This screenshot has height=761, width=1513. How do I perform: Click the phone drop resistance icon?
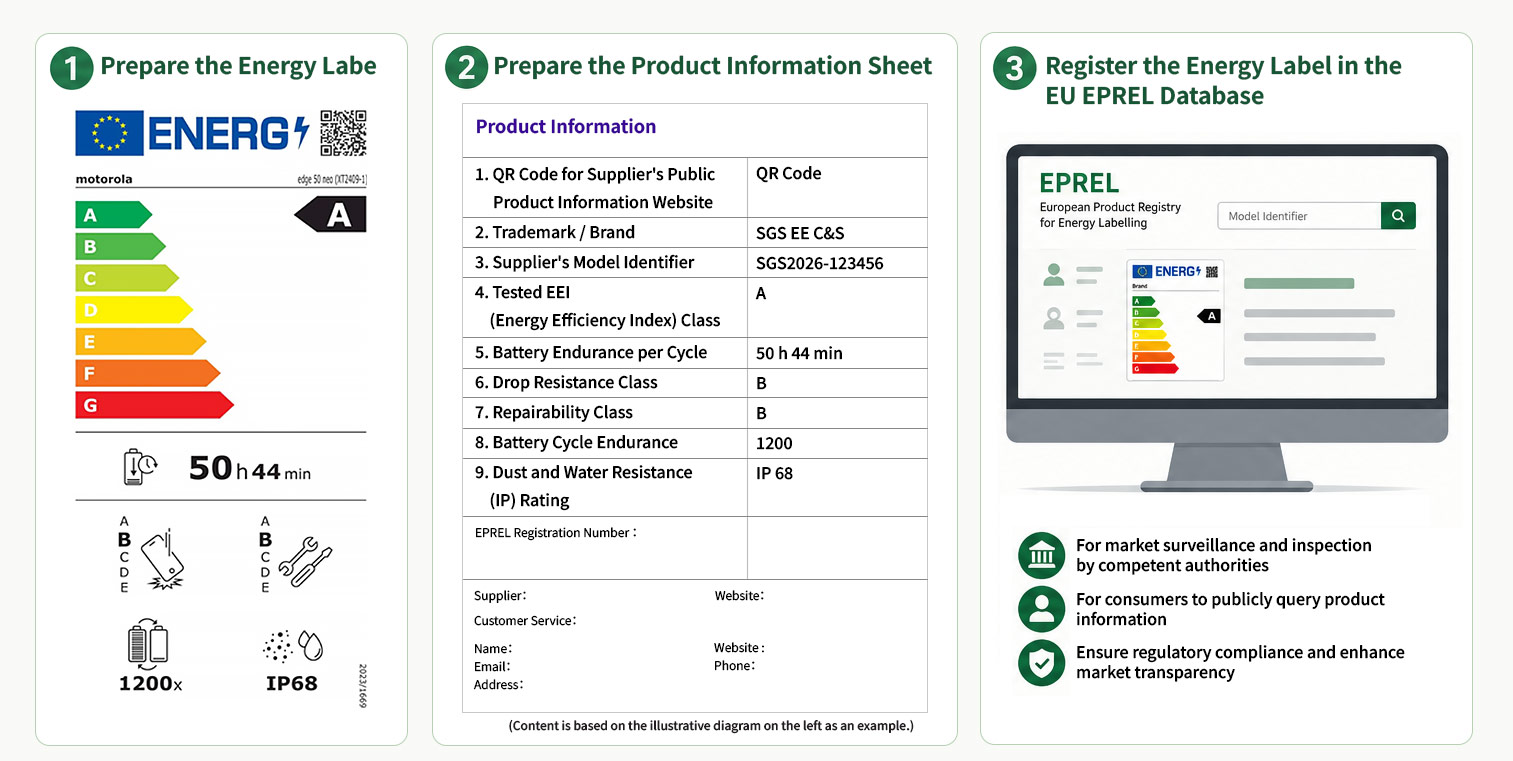[x=161, y=556]
